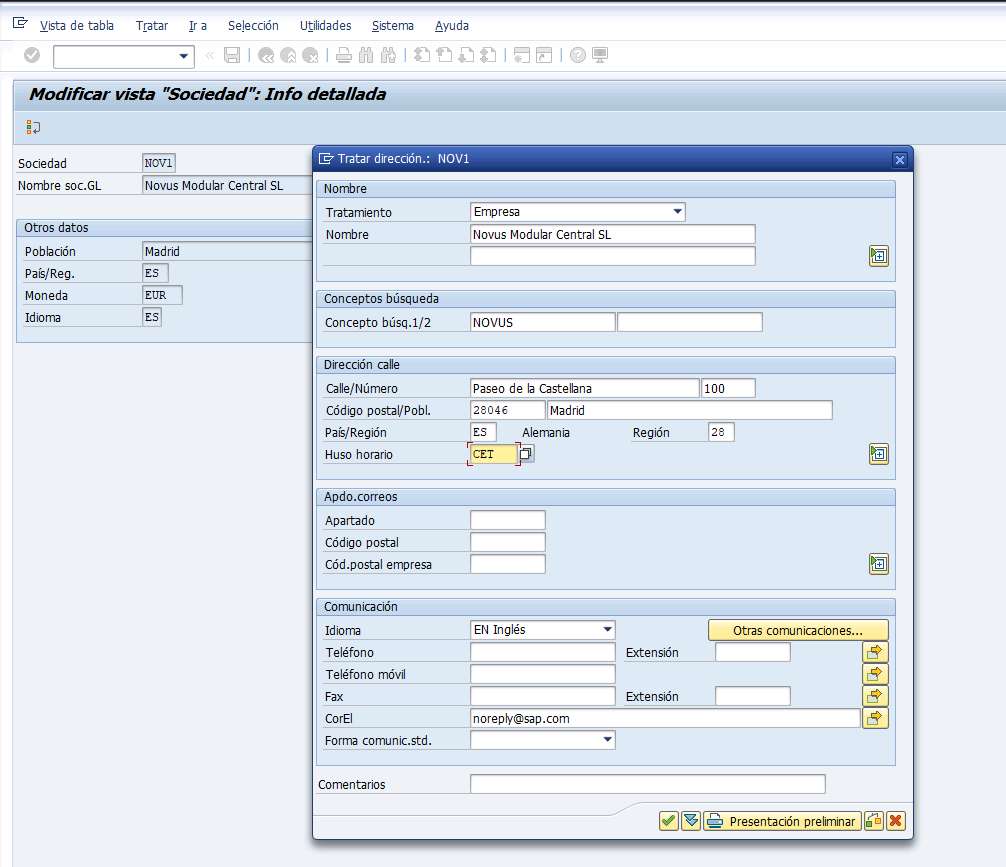Expand additional Apdo.correos fields icon
Screen dimensions: 1006x867
878,564
